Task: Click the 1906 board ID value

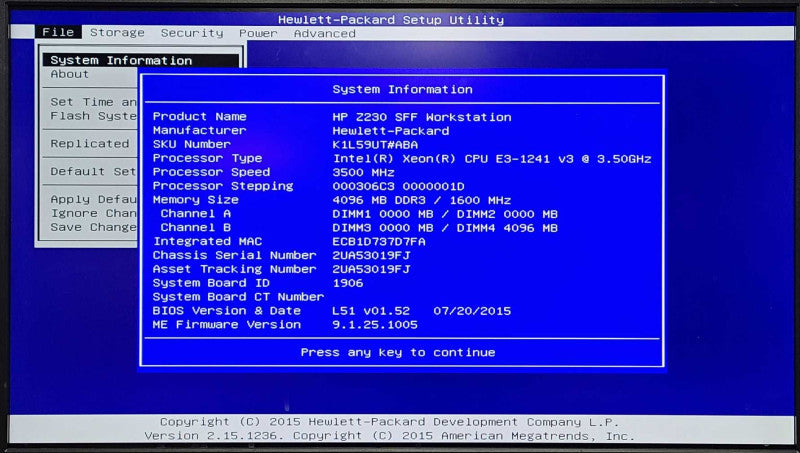Action: (348, 283)
